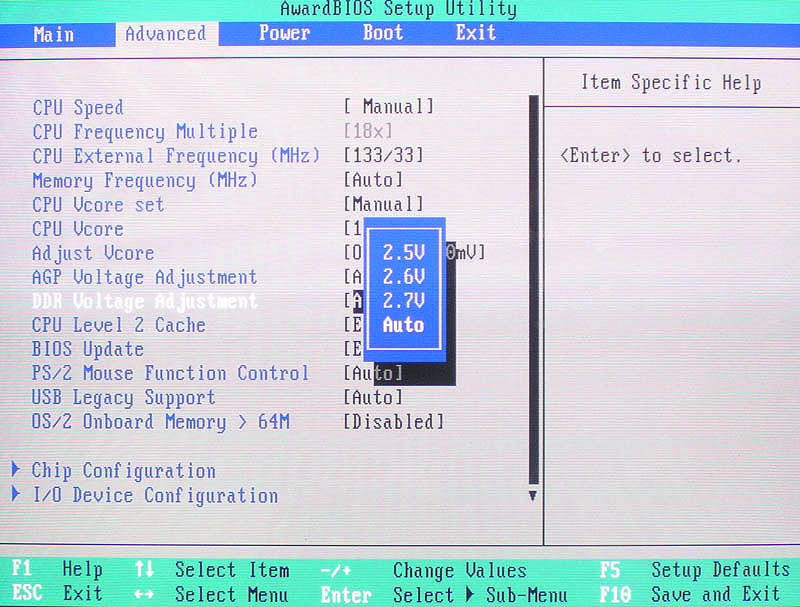
Task: Click the Memory Frequency Auto value
Action: 373,181
